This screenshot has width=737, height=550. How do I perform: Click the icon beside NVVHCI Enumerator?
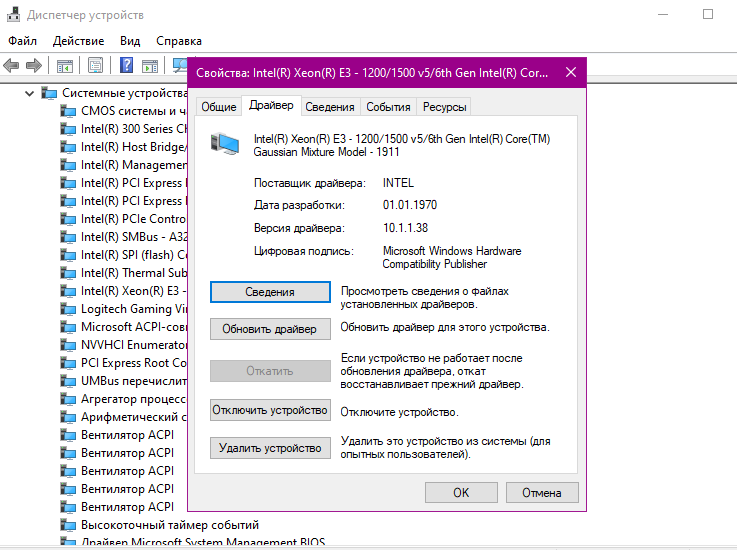click(68, 346)
